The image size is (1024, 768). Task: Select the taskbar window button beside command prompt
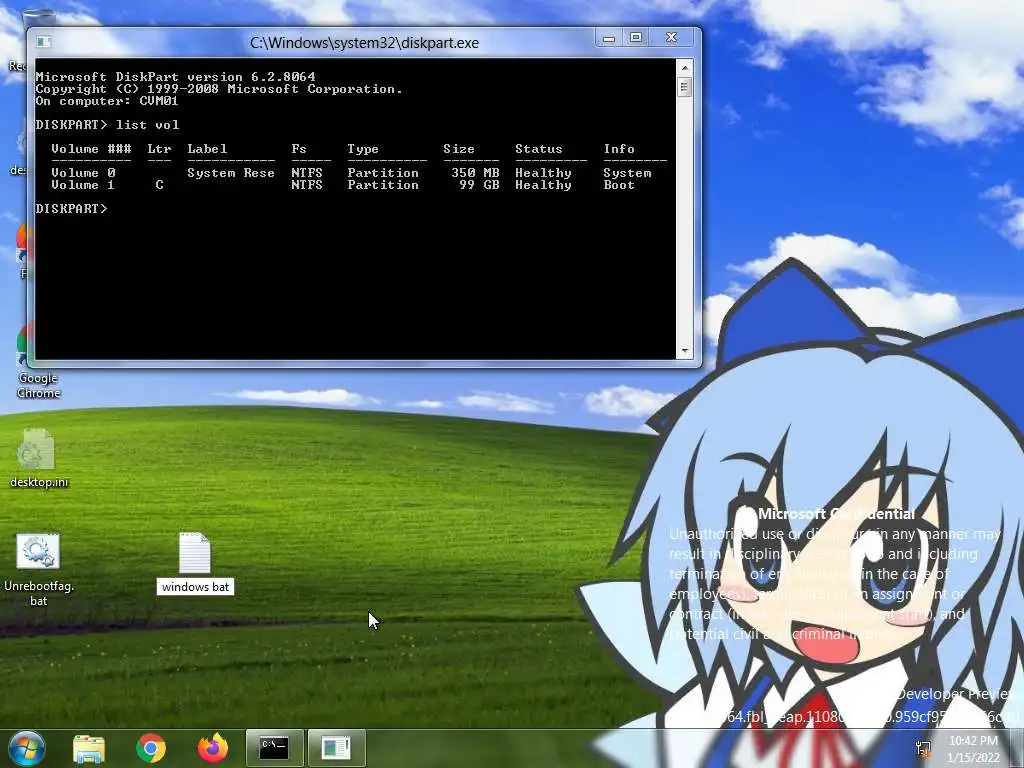(336, 748)
